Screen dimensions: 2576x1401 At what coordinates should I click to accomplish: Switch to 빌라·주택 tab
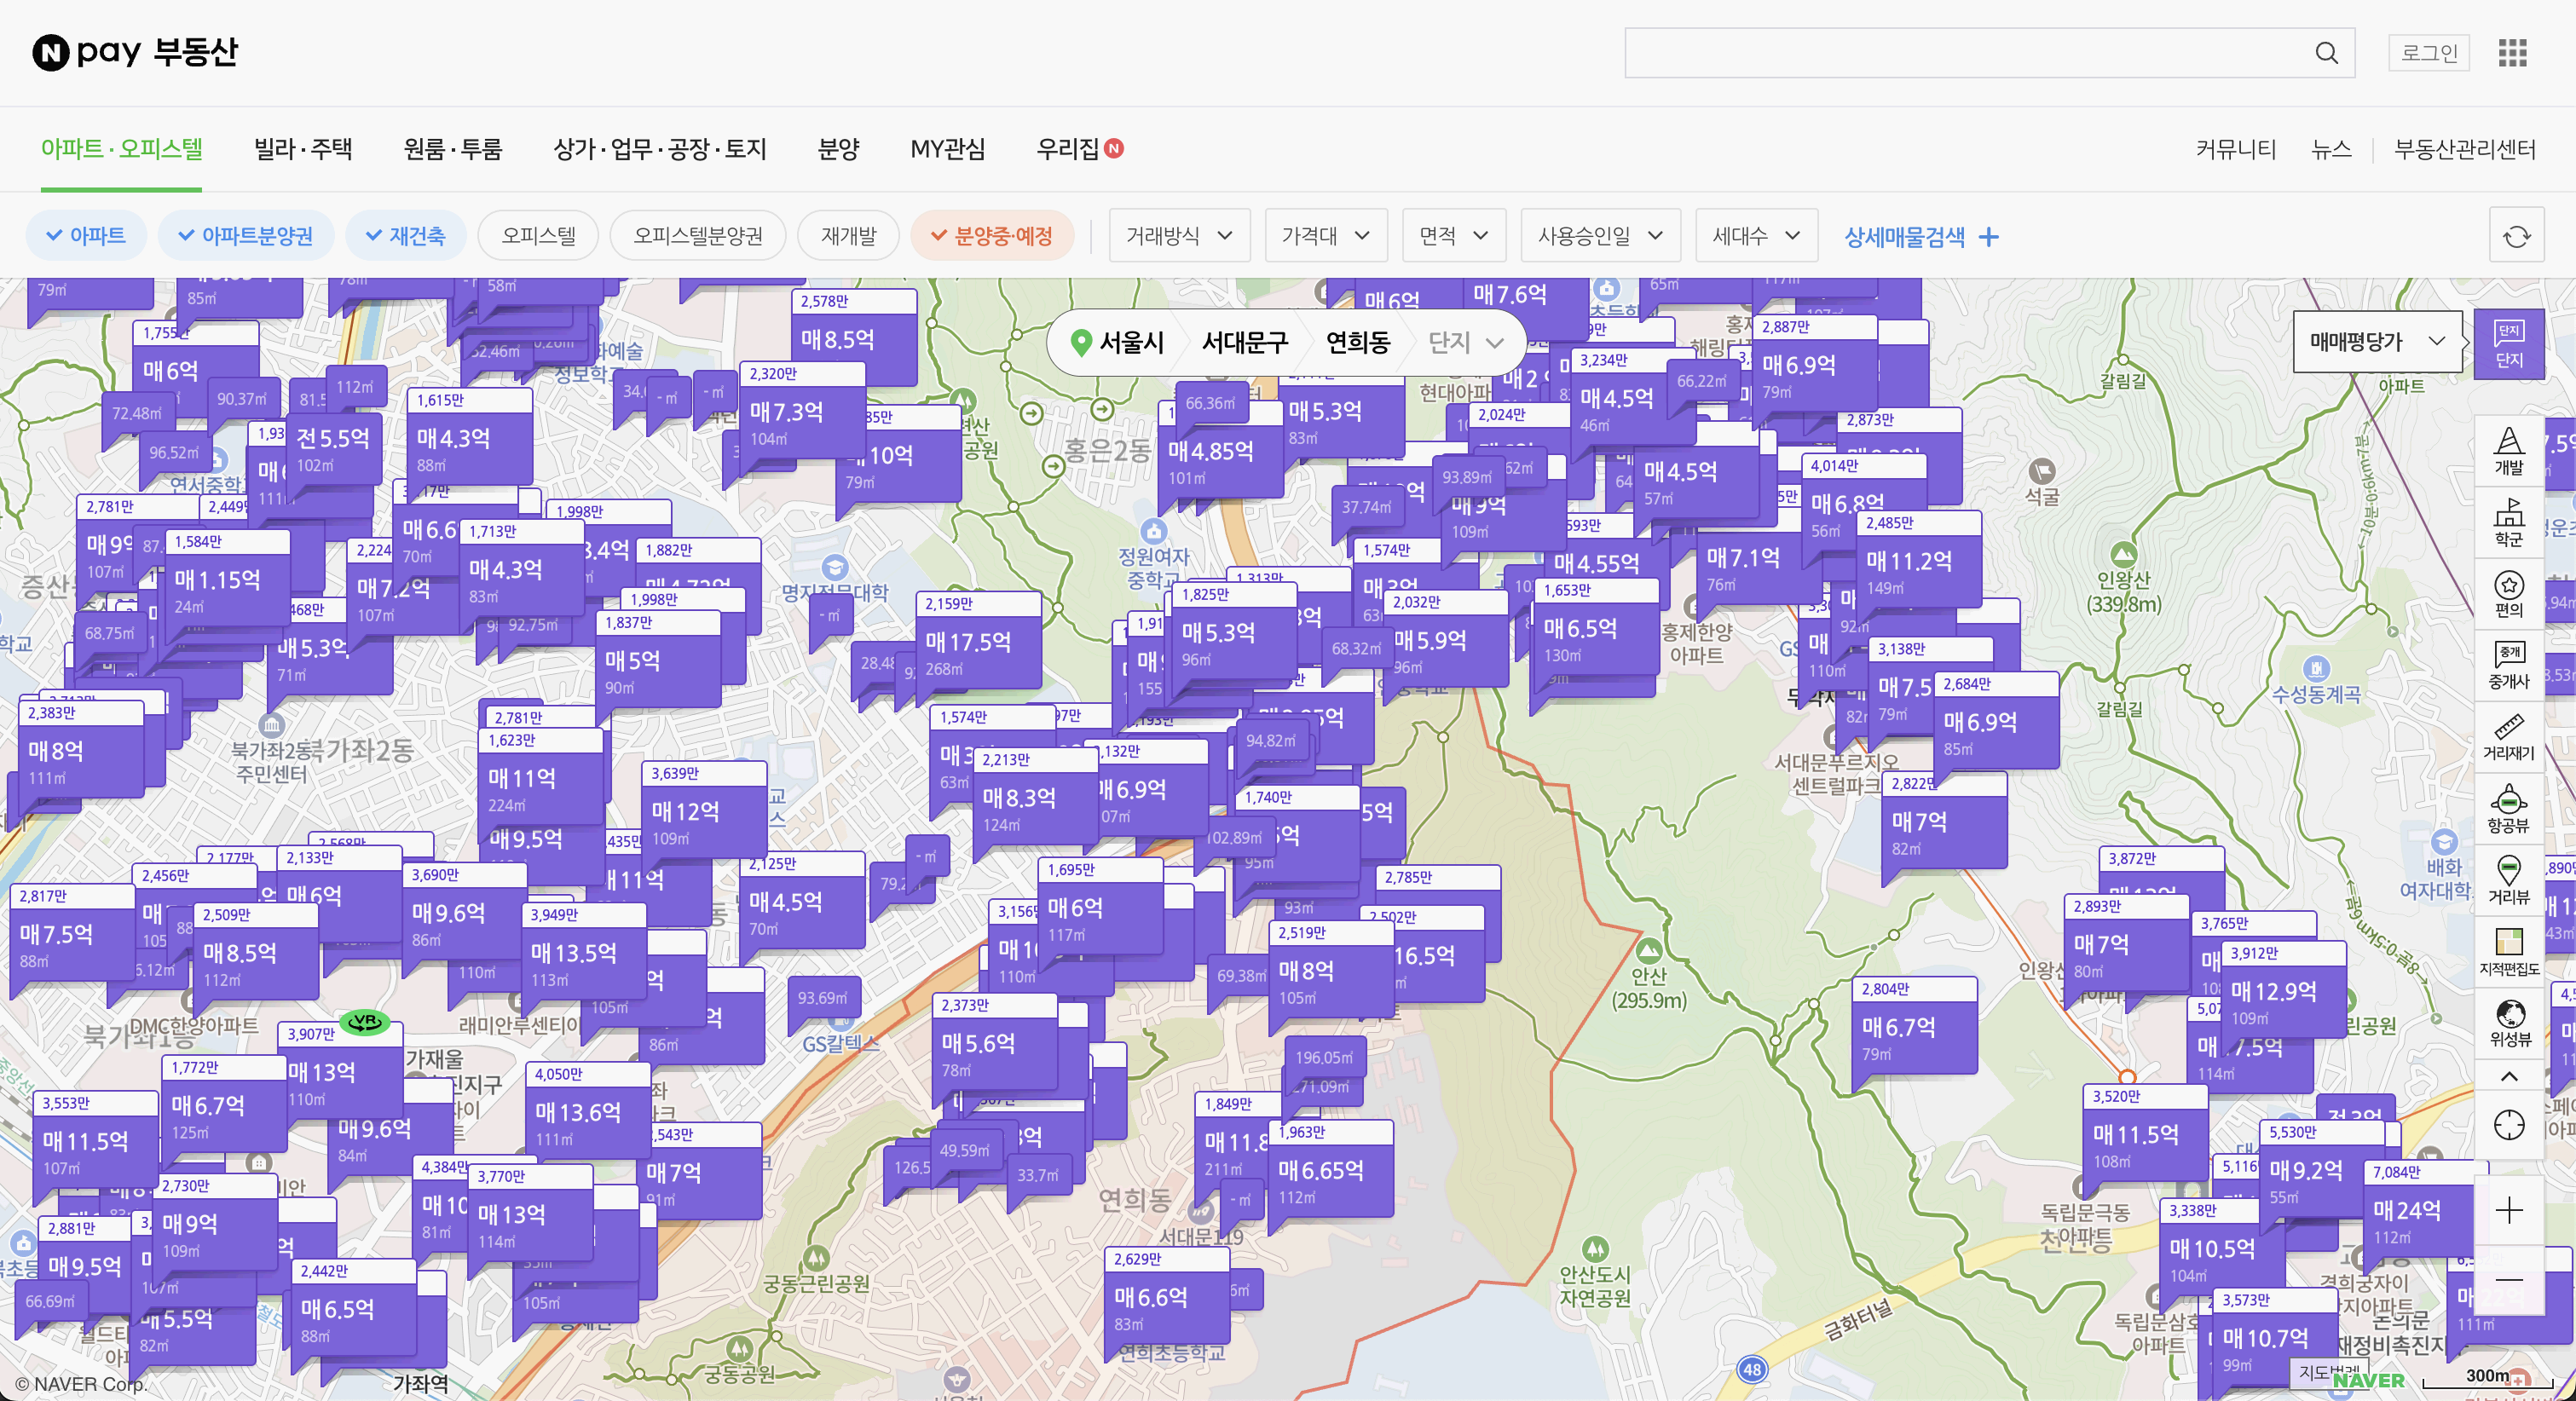click(x=303, y=149)
